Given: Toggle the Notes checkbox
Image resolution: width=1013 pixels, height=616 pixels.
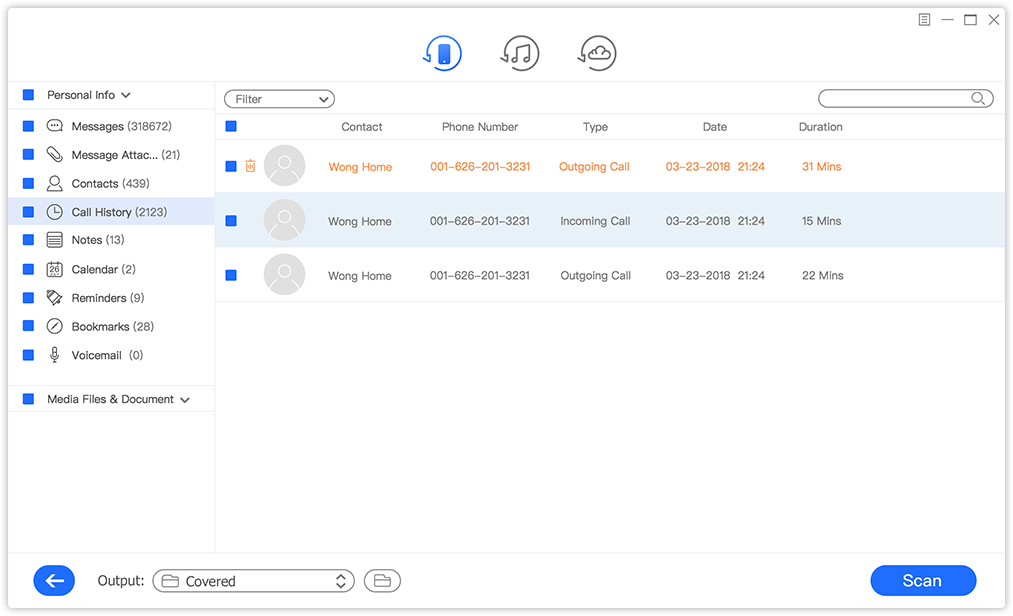Looking at the screenshot, I should pos(28,240).
